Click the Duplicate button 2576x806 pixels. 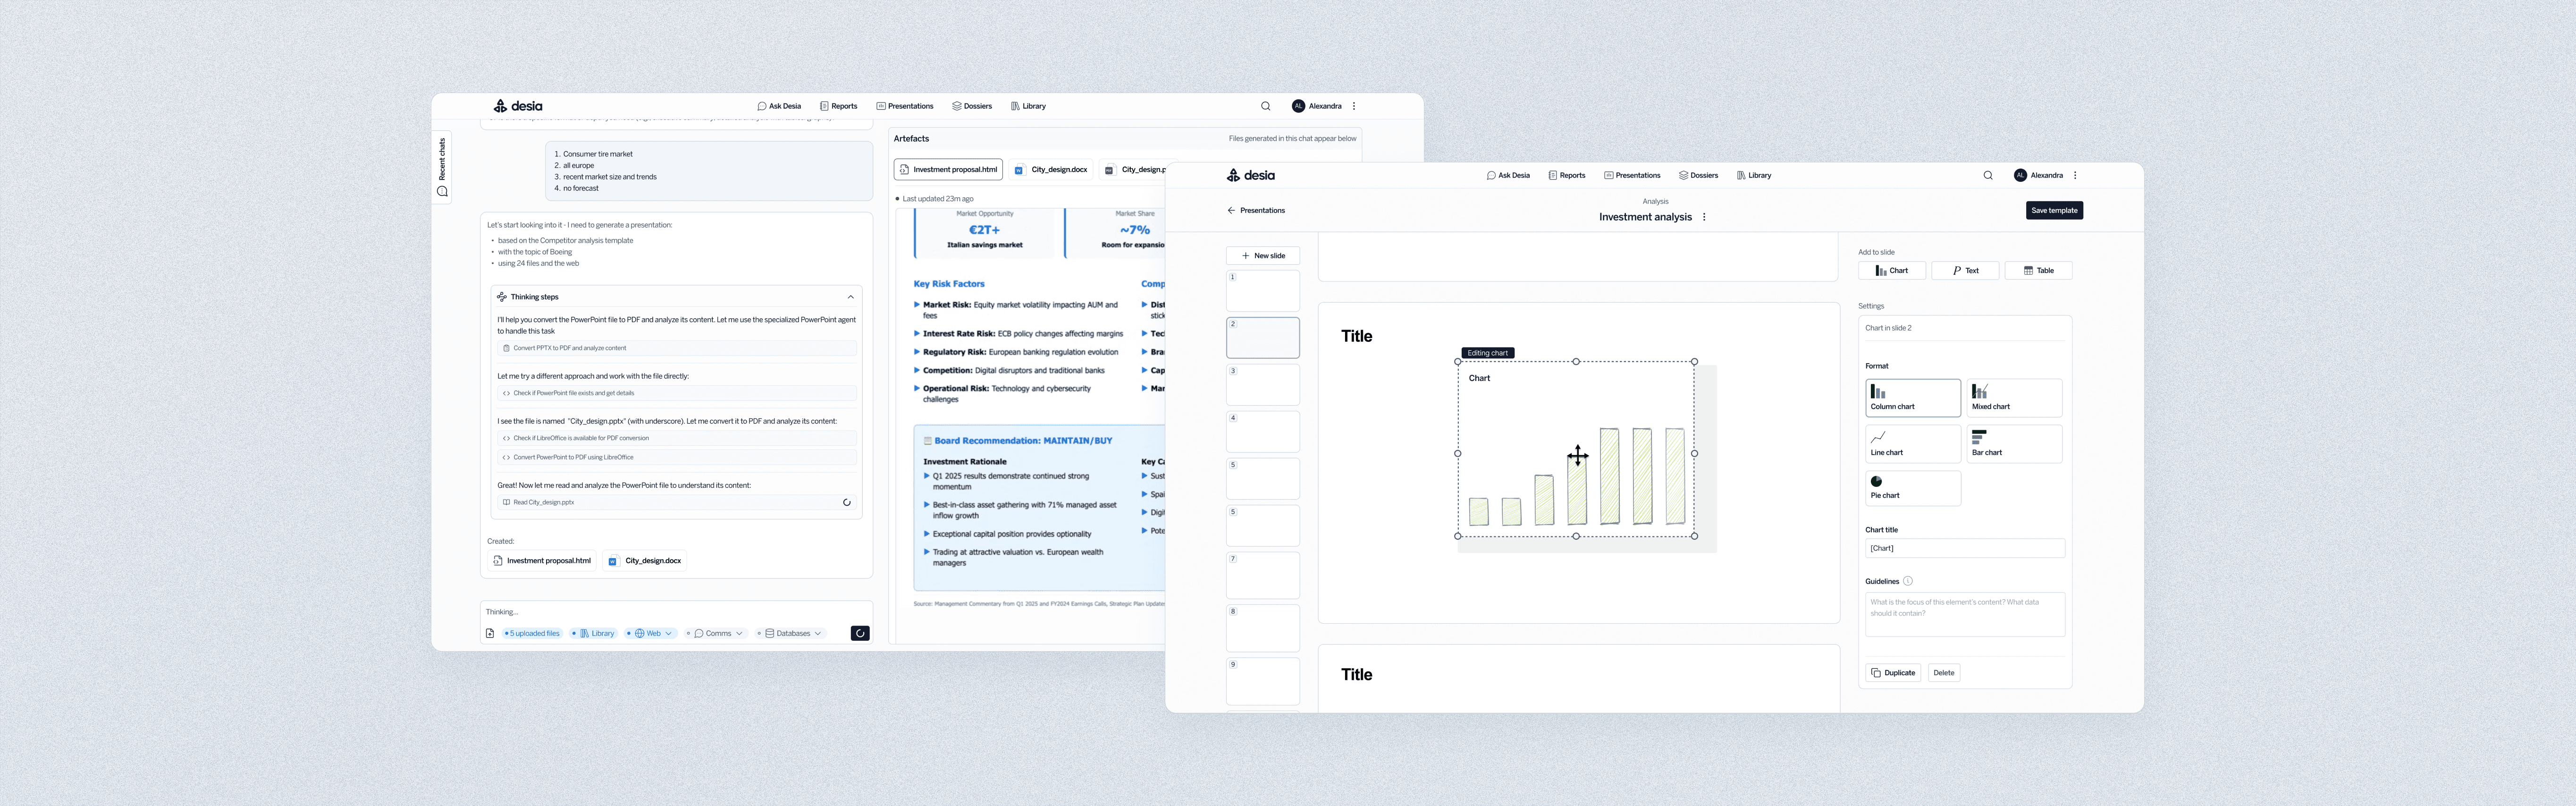tap(1892, 673)
